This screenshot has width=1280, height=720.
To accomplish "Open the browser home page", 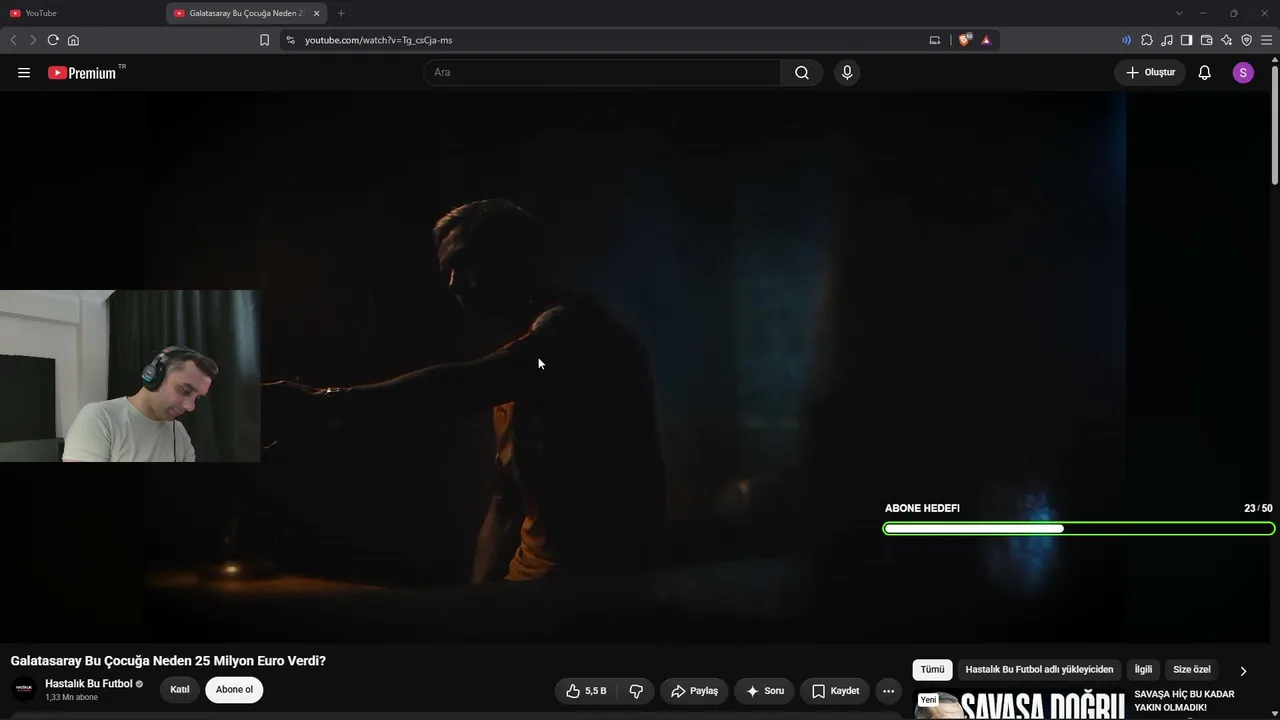I will coord(73,40).
